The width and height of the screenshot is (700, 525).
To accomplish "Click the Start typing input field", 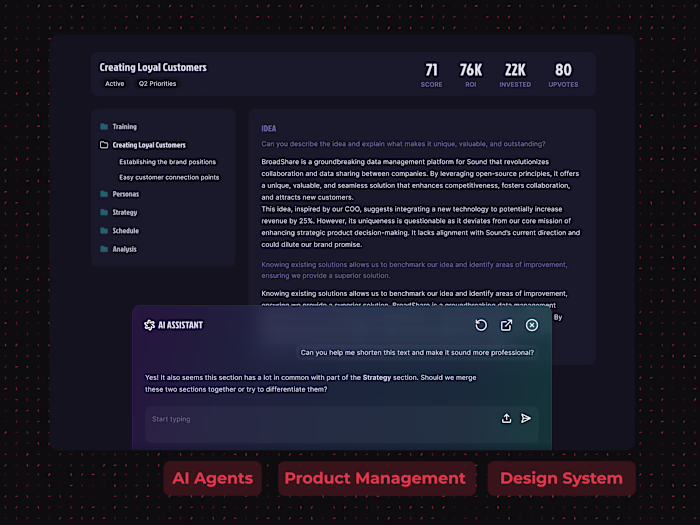I will click(342, 424).
